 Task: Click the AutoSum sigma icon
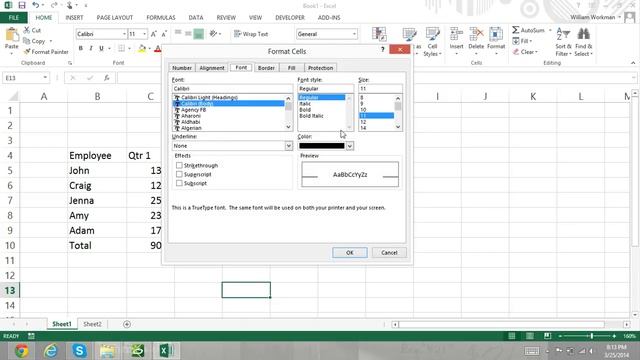tap(516, 30)
